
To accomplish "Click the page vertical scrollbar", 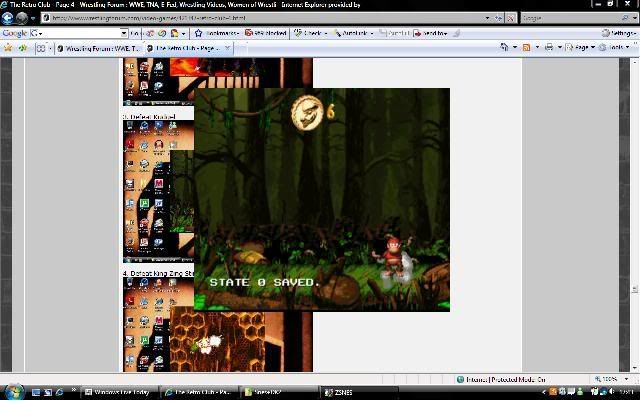I will pos(634,215).
